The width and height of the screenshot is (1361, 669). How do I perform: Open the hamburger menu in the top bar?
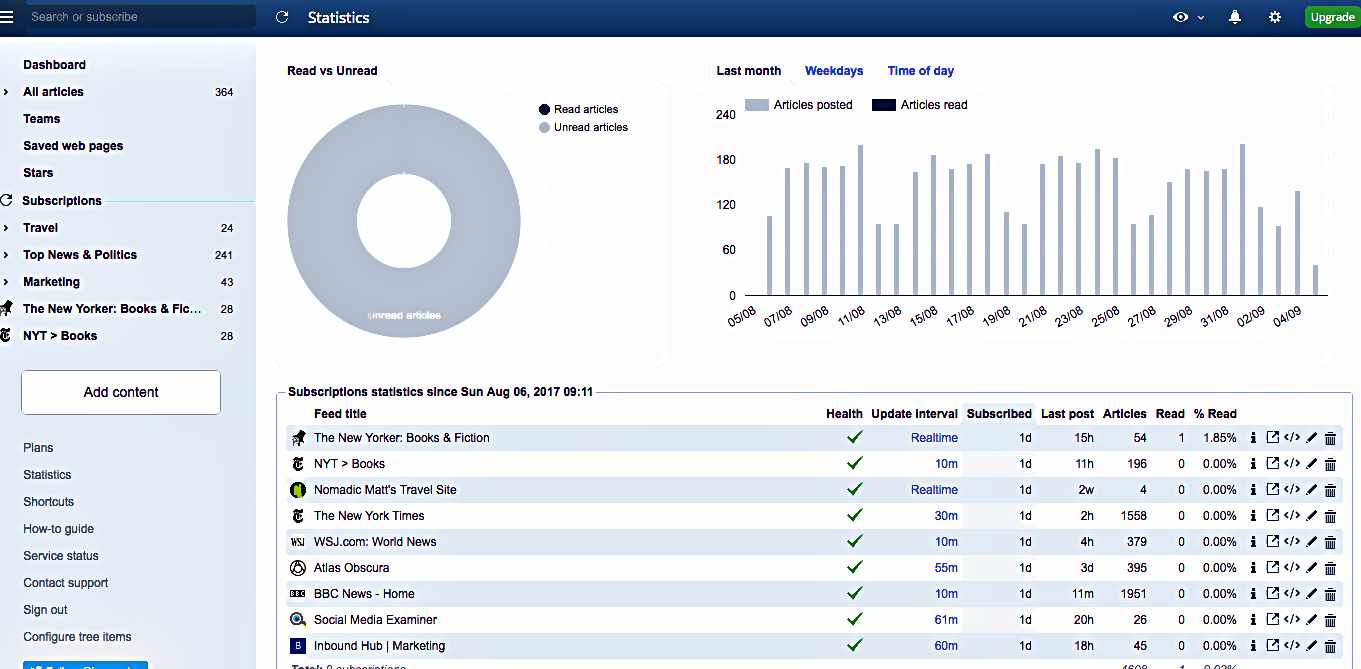click(x=7, y=17)
